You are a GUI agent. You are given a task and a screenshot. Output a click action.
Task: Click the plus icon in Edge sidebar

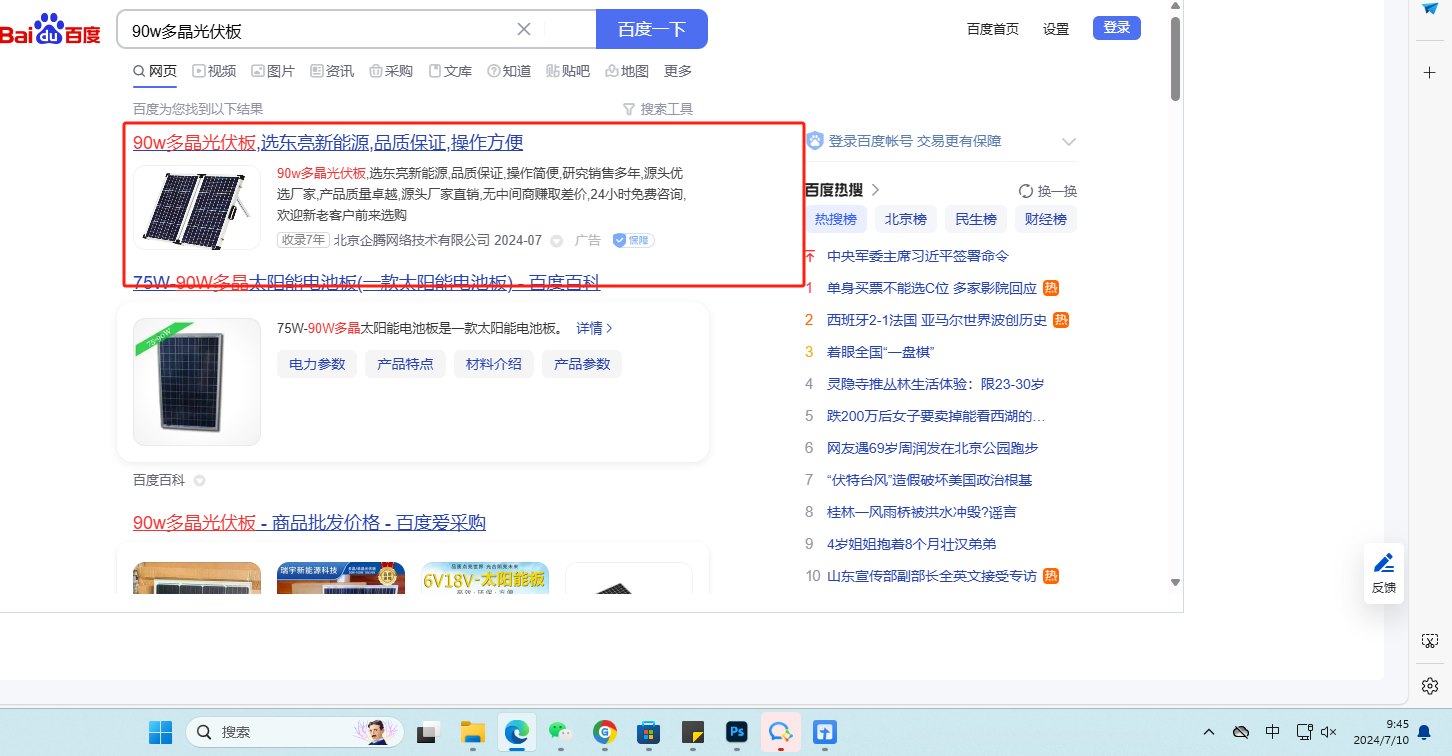coord(1429,73)
